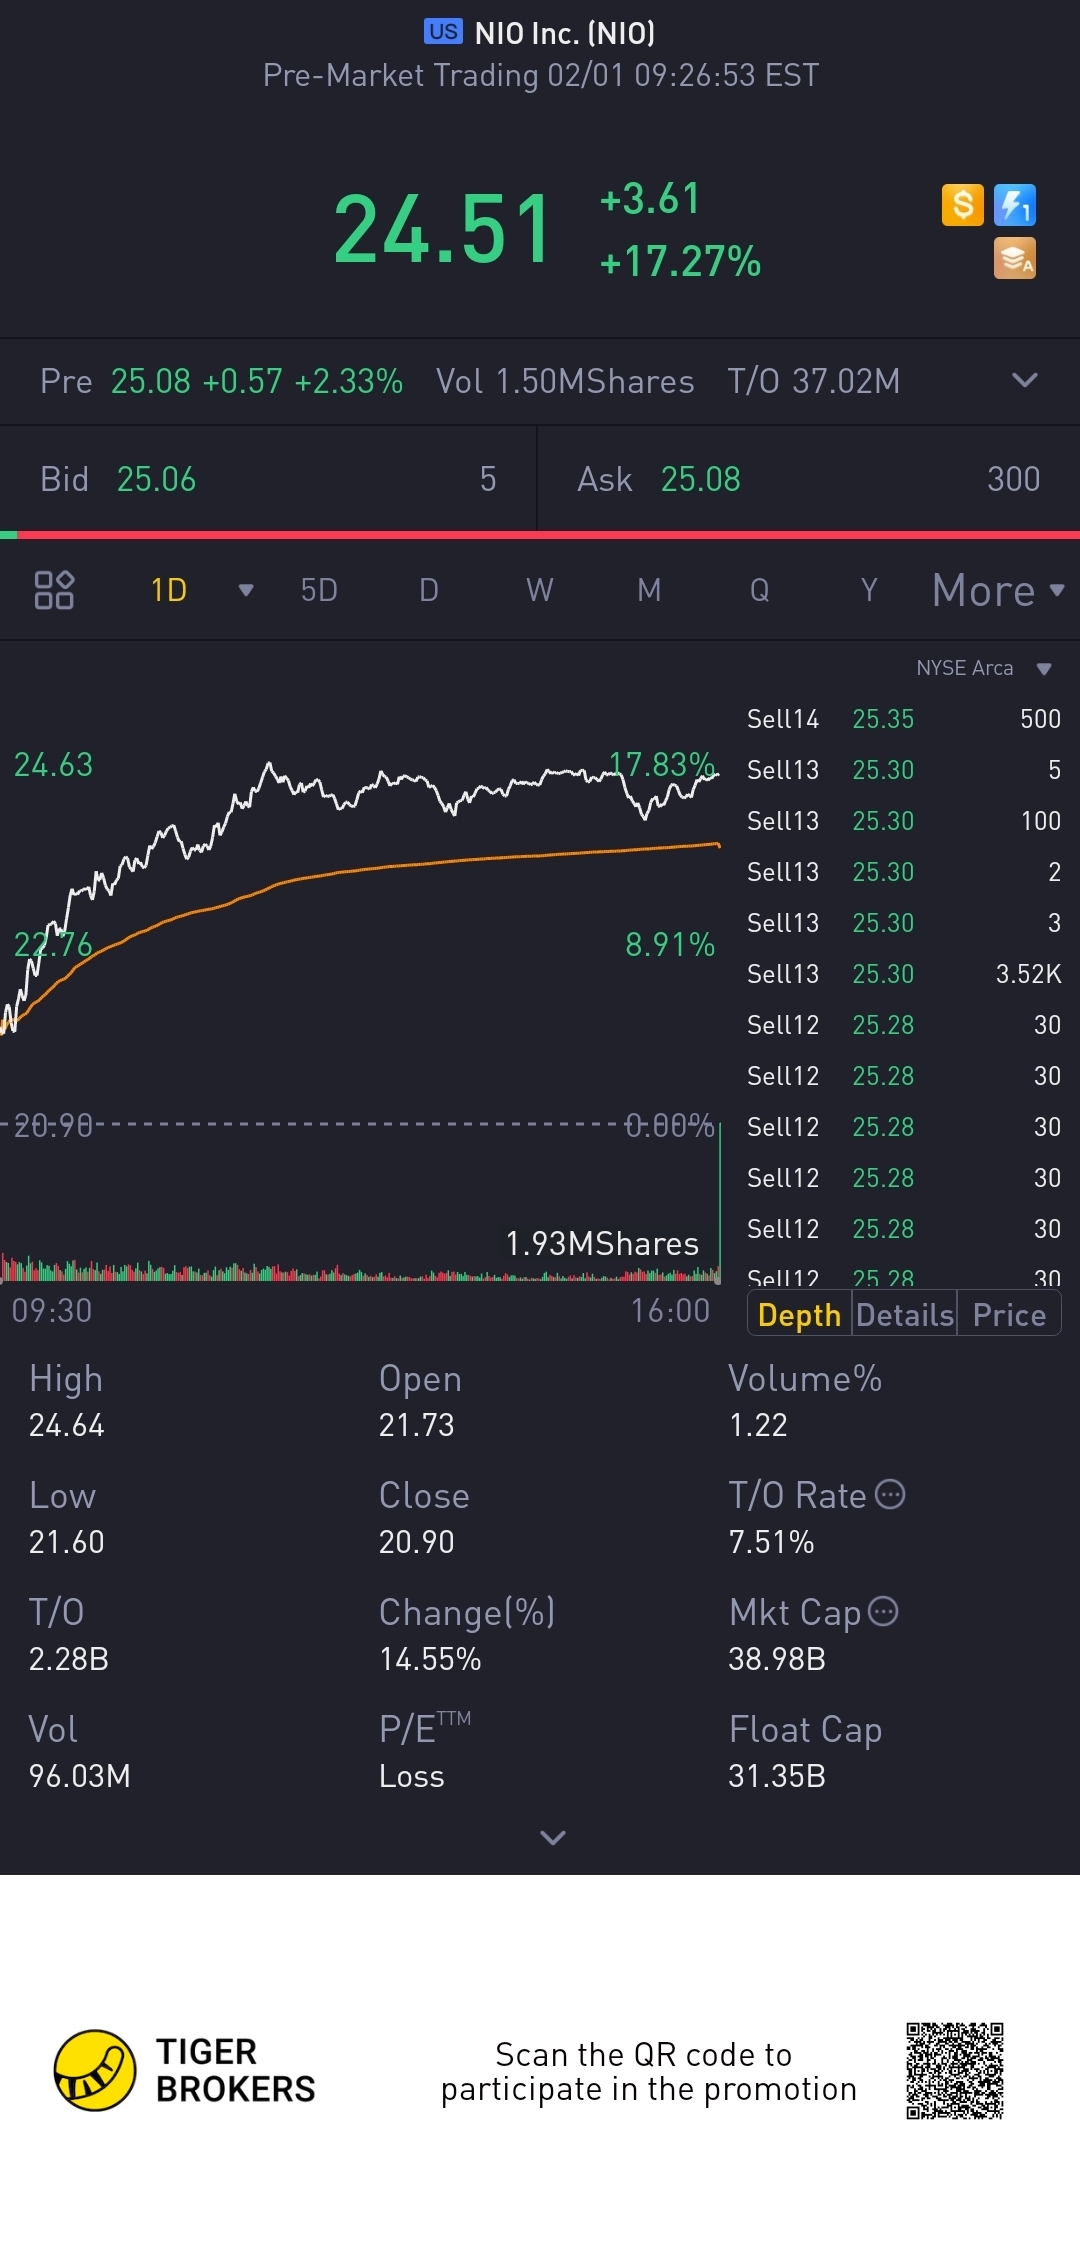The width and height of the screenshot is (1080, 2267).
Task: Tap the US market flag badge
Action: click(x=443, y=32)
